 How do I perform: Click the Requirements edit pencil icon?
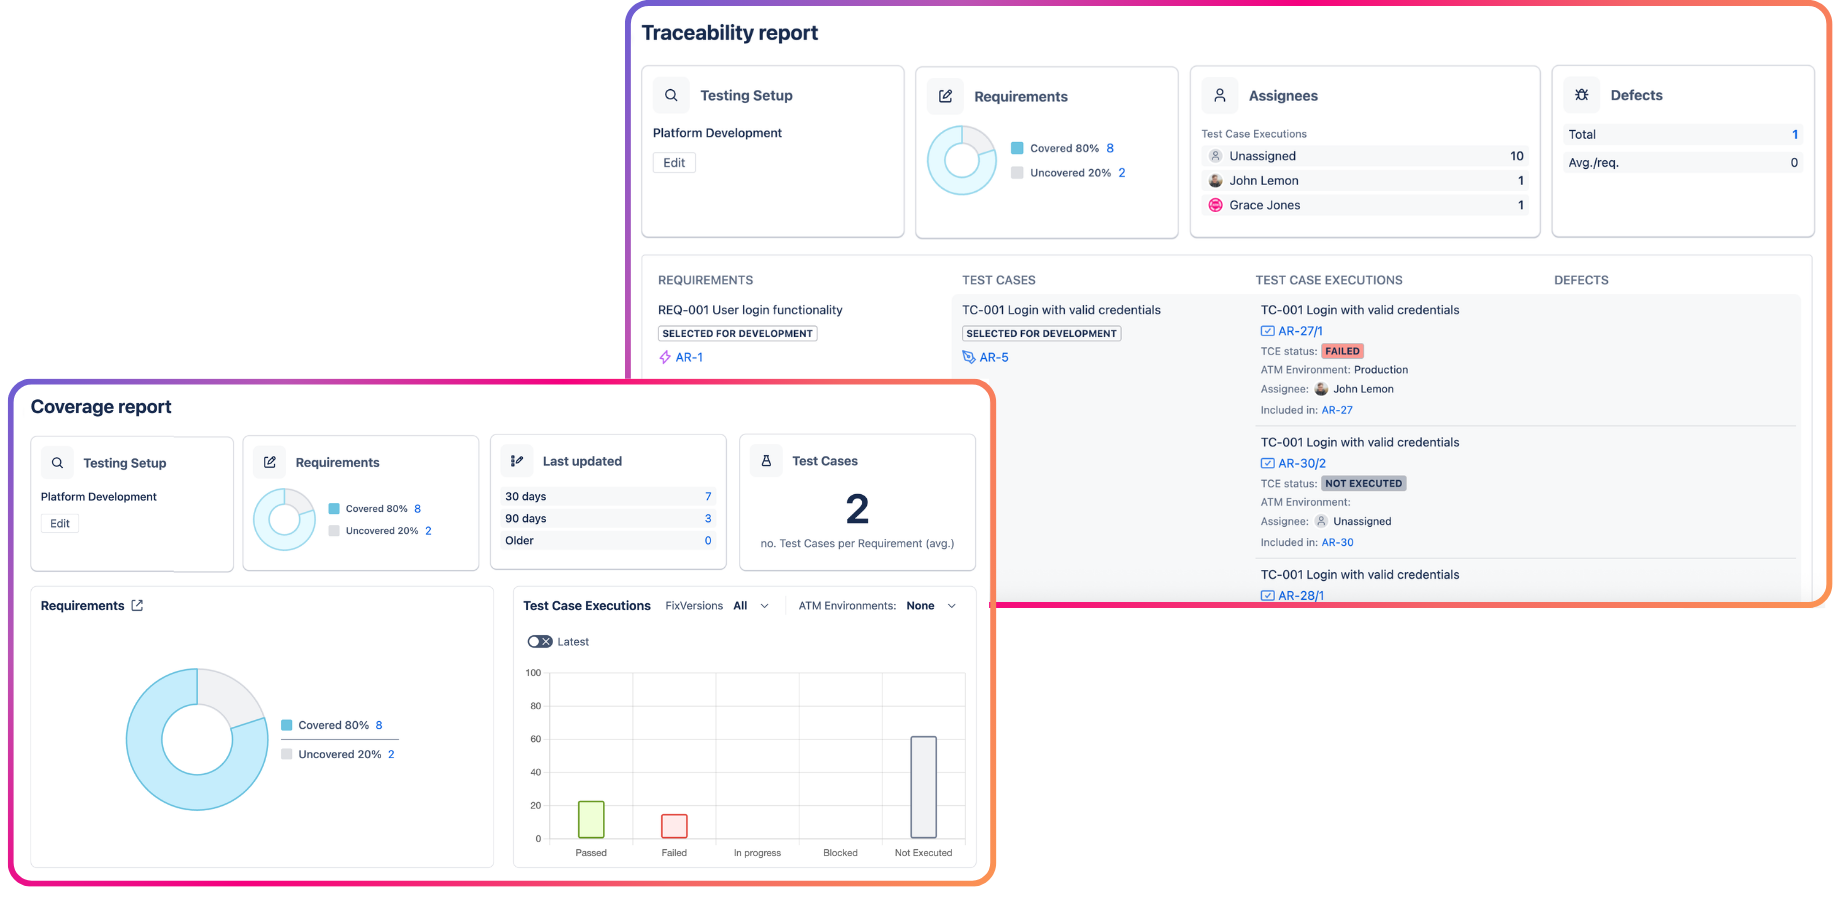pos(946,96)
